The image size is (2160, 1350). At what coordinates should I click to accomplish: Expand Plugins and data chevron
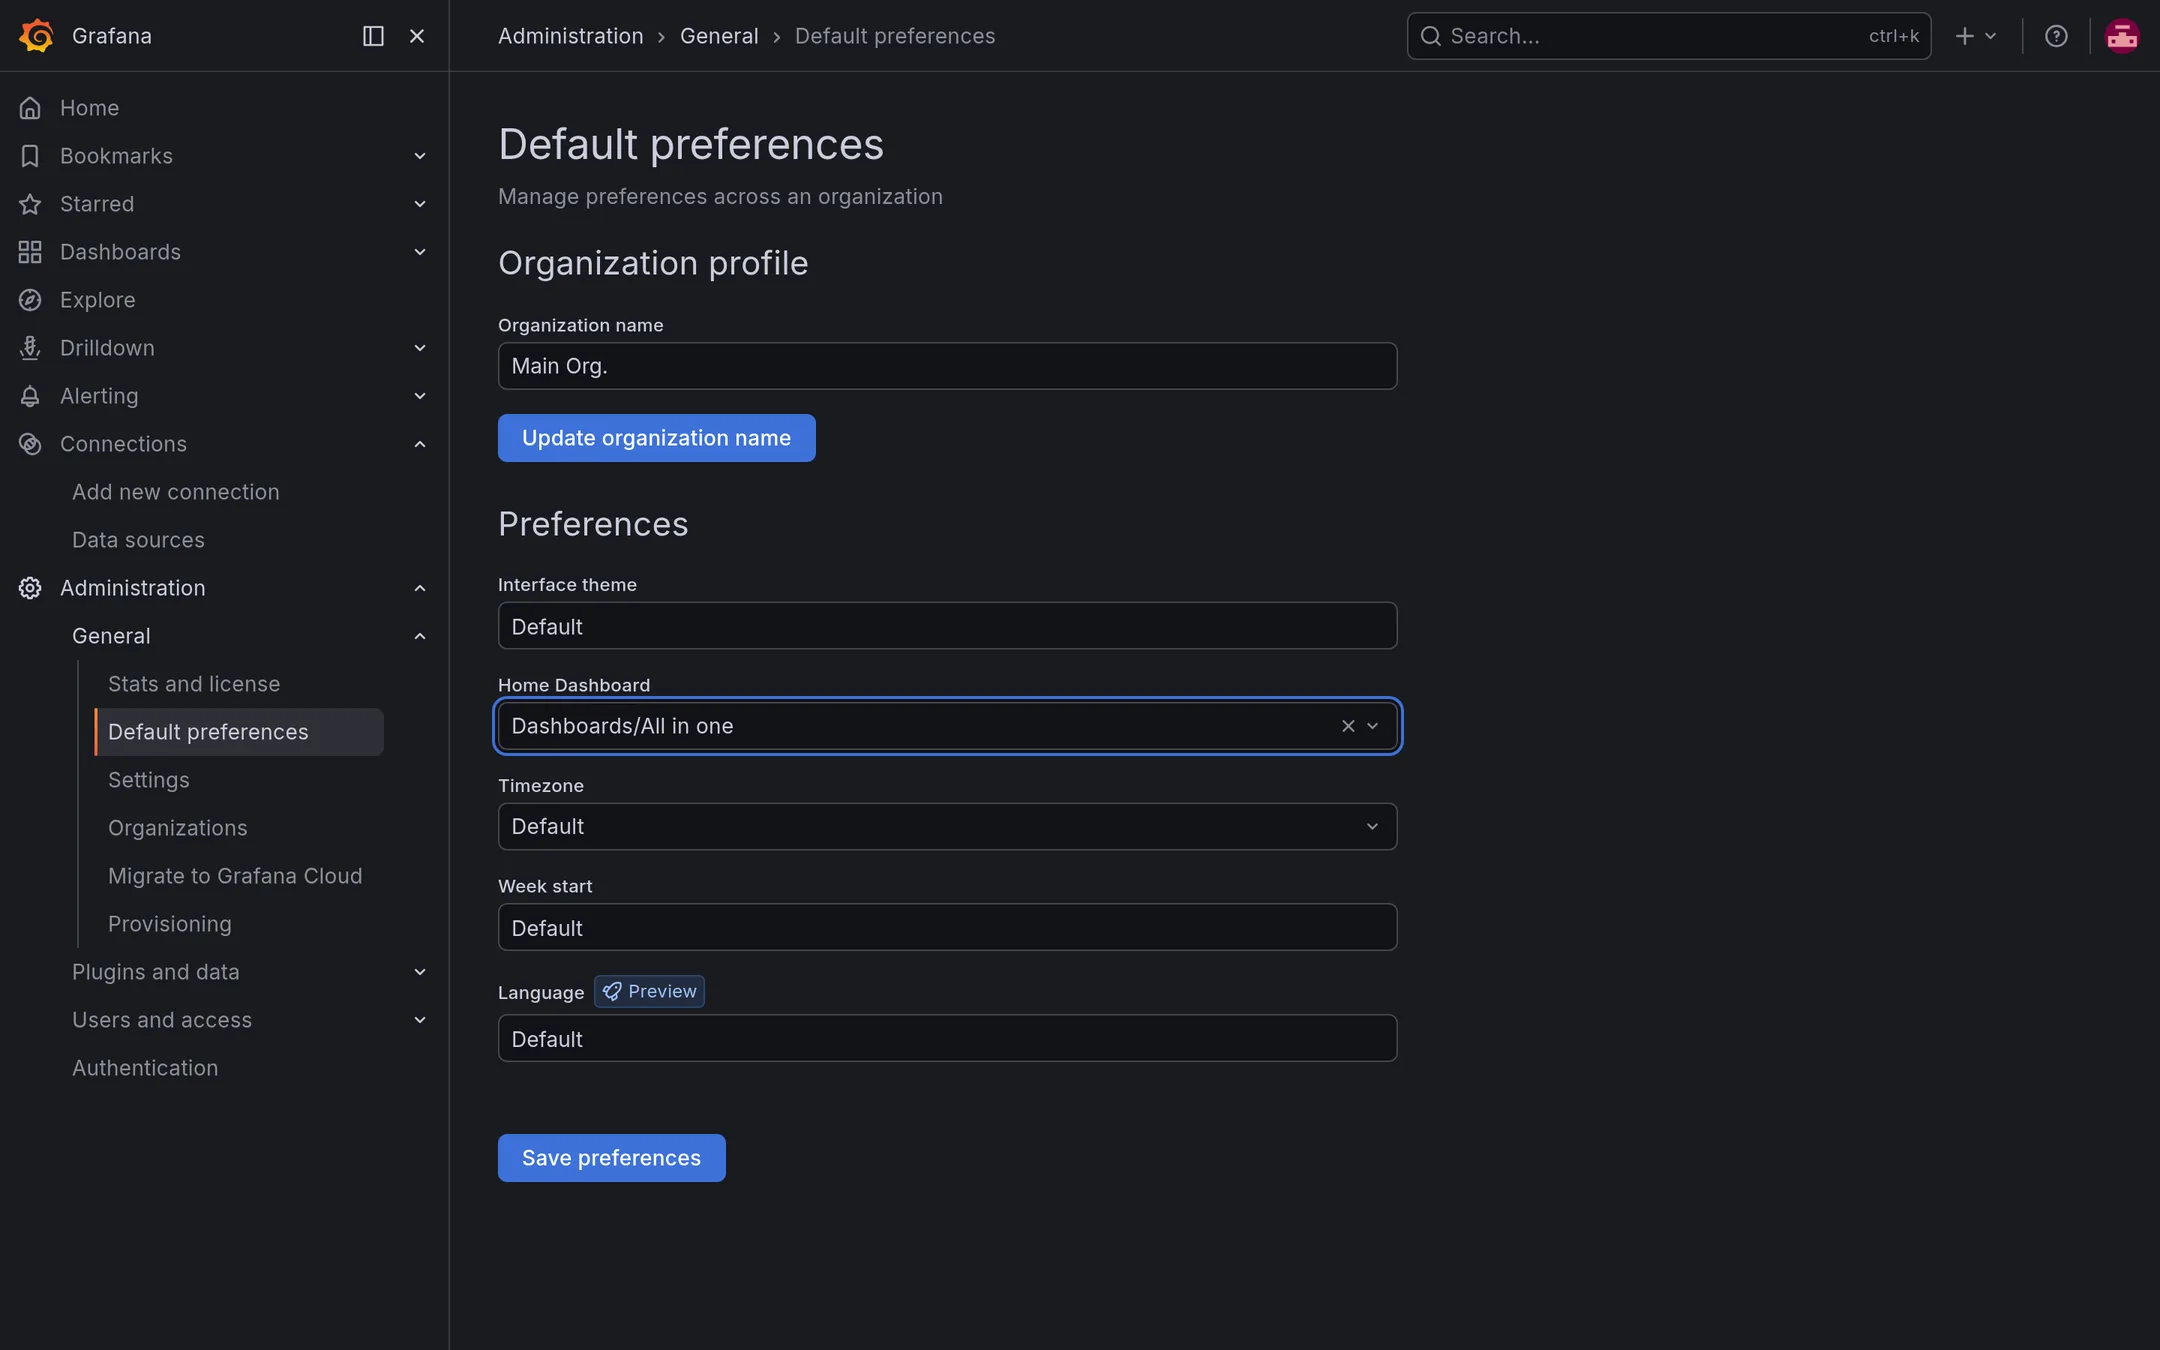[420, 972]
